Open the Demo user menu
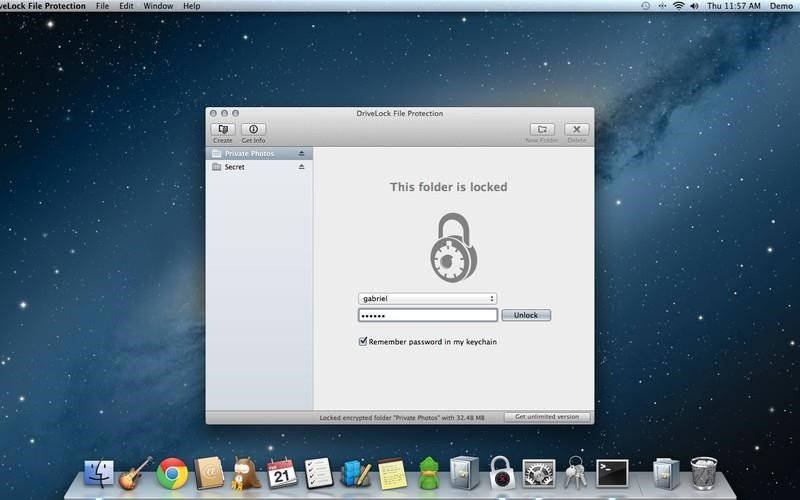The height and width of the screenshot is (500, 800). (x=781, y=6)
